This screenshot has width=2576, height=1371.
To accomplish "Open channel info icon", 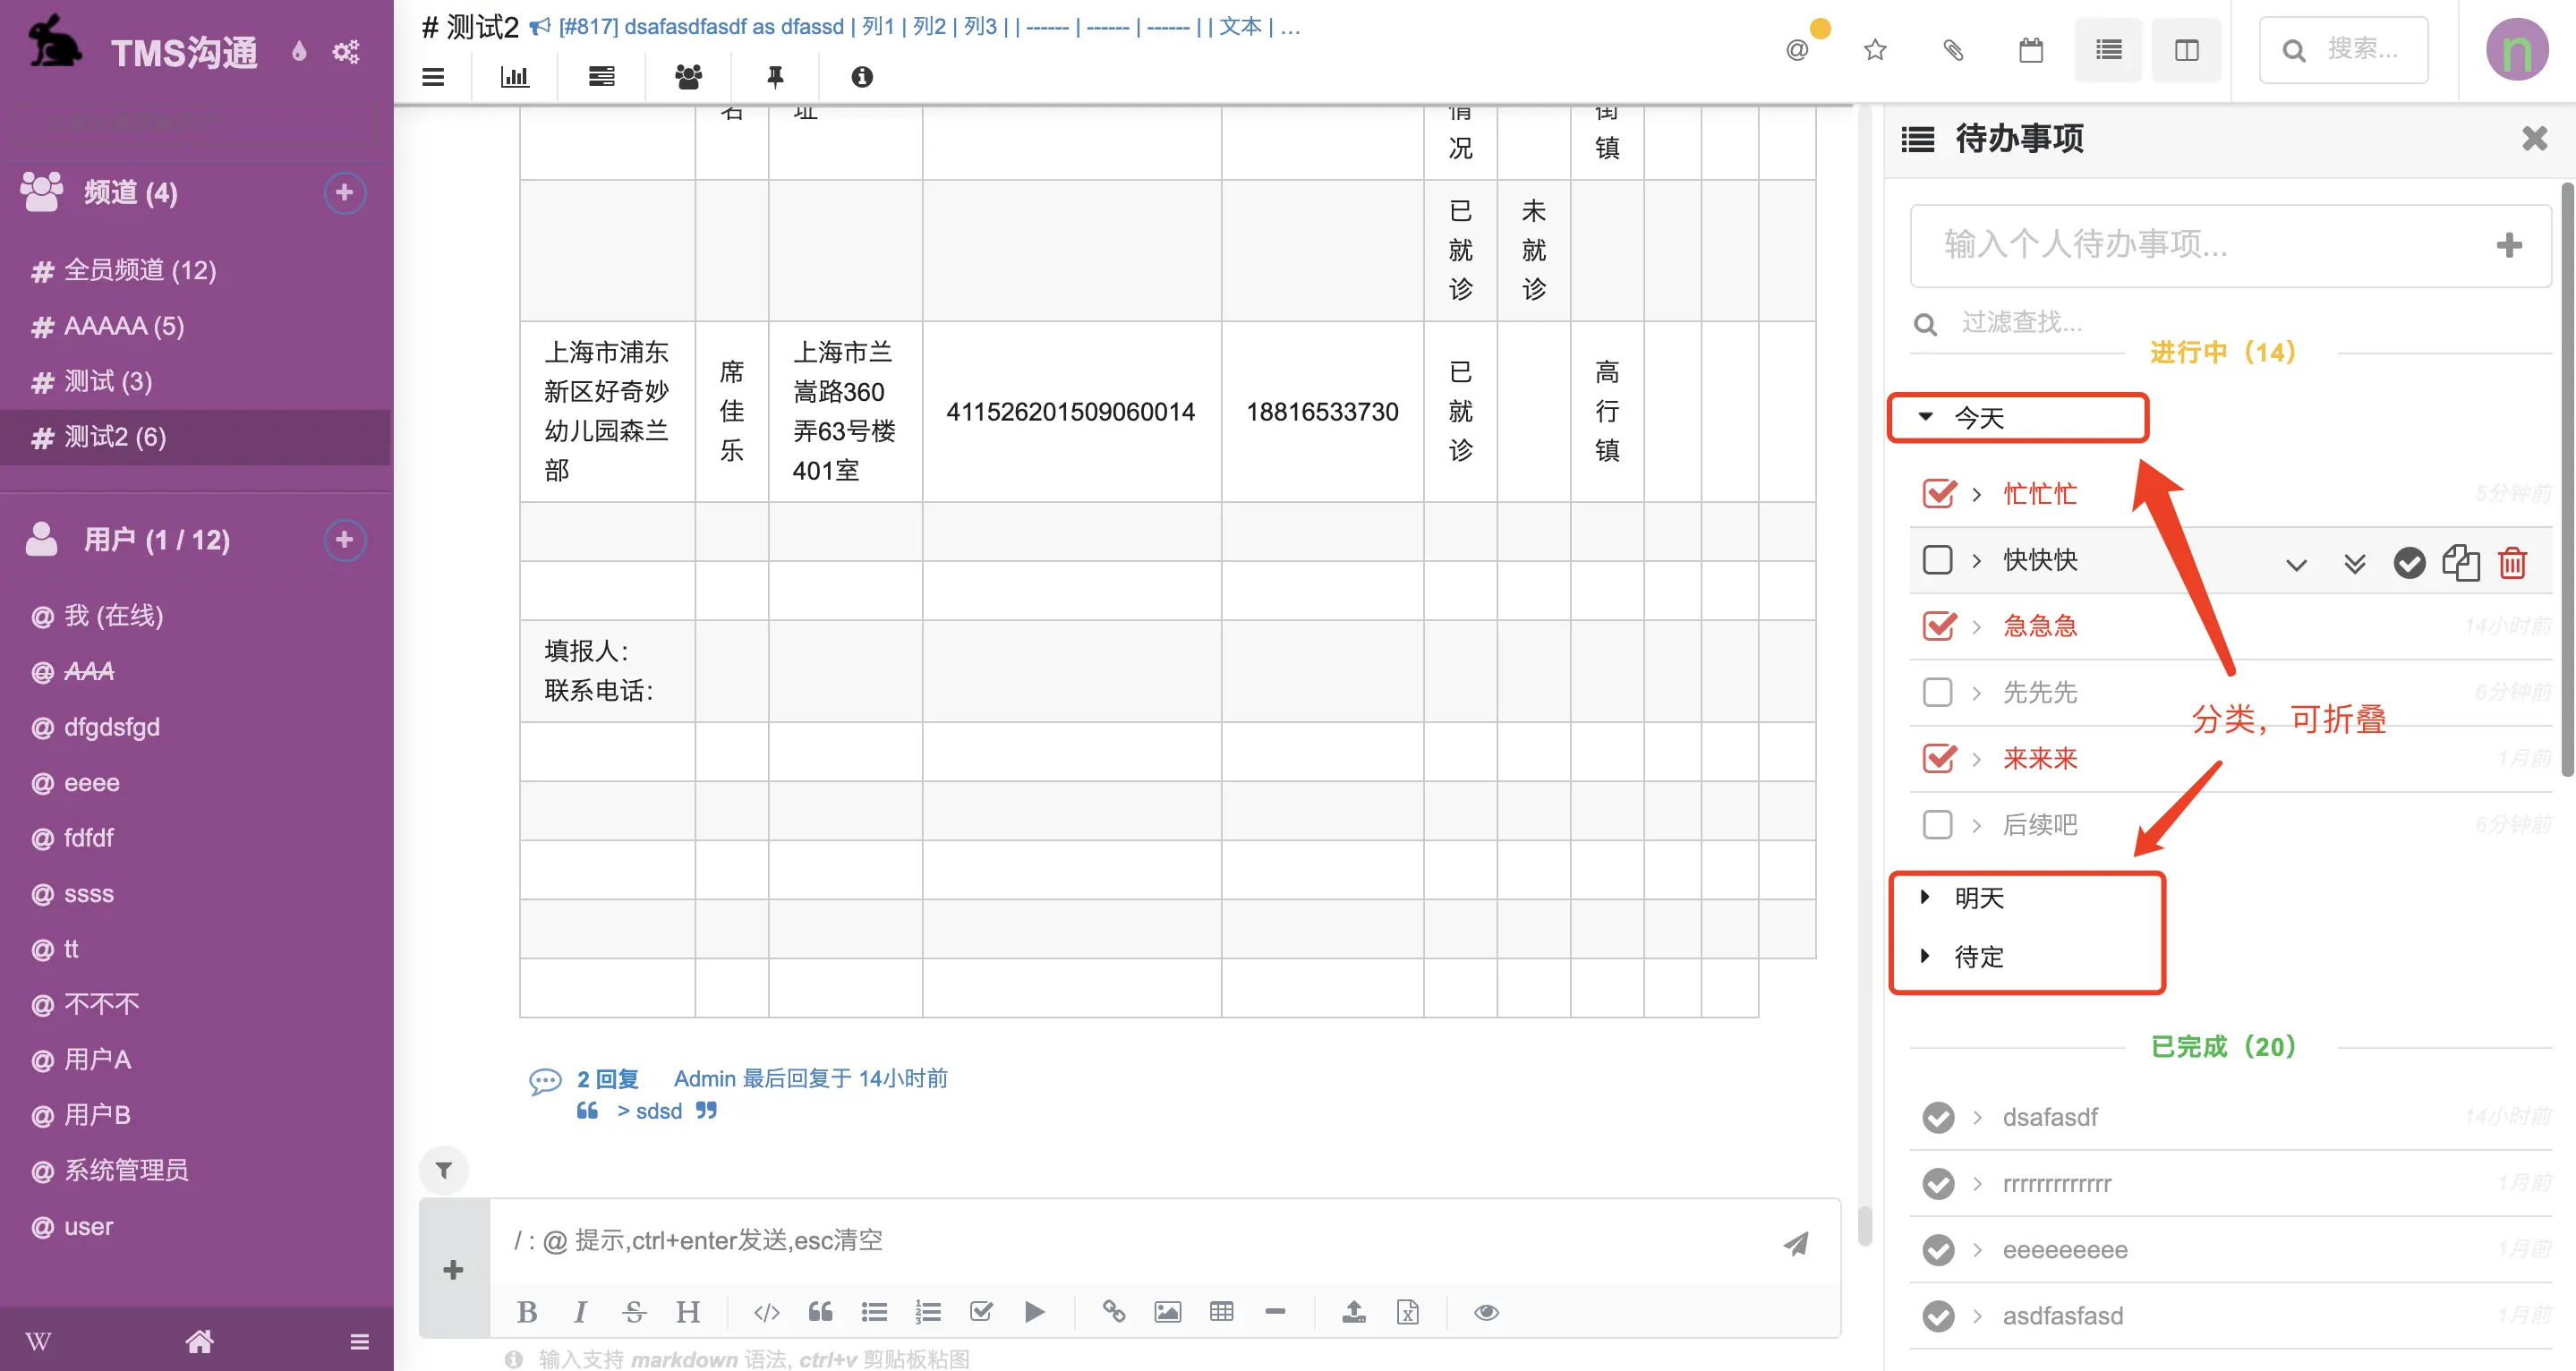I will point(862,77).
